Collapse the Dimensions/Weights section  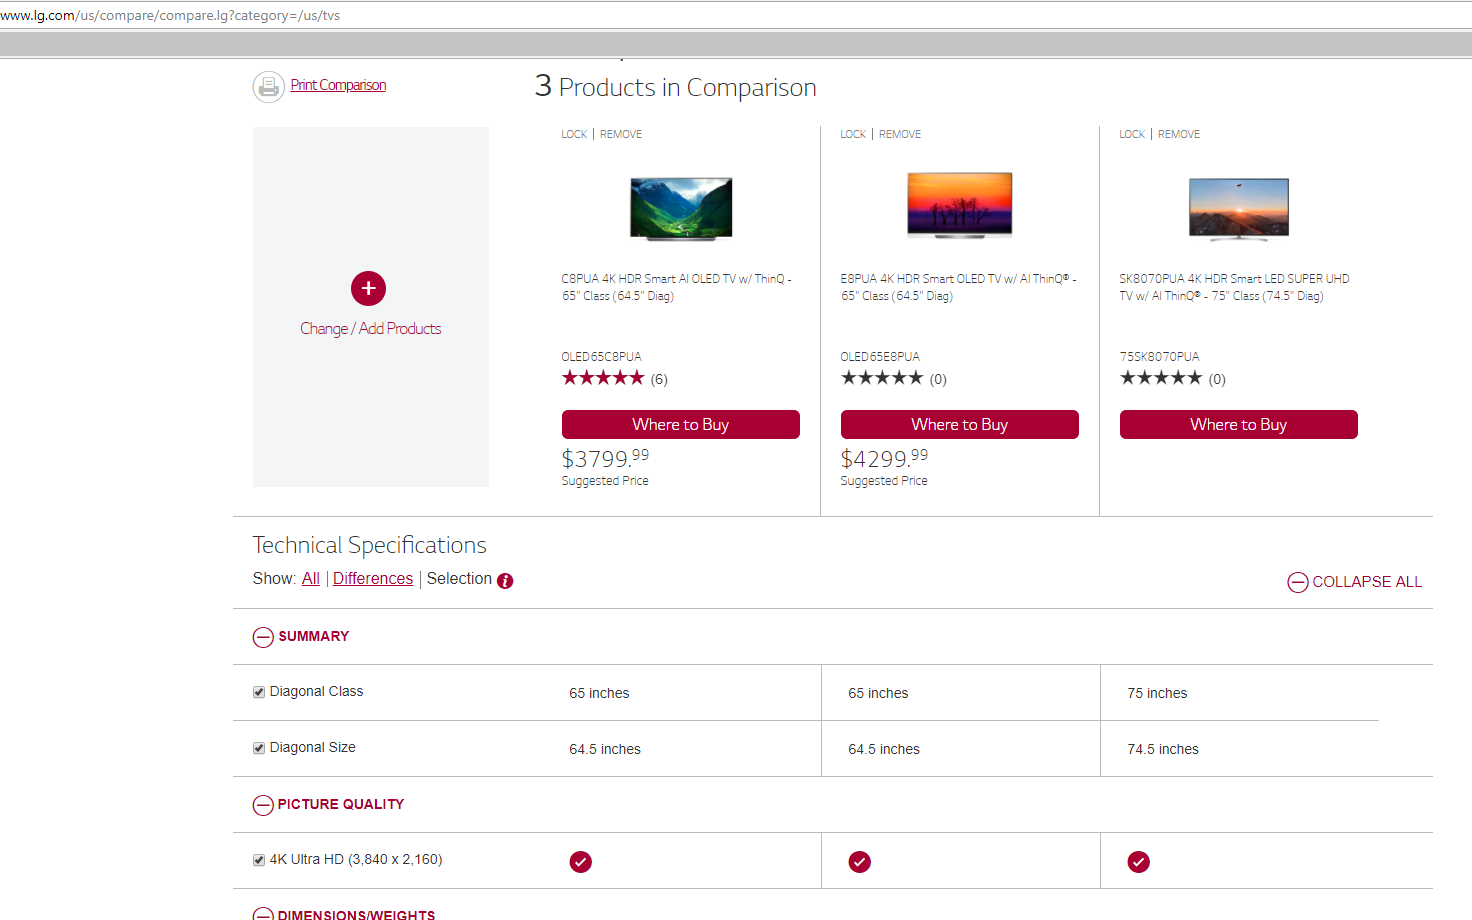(263, 914)
